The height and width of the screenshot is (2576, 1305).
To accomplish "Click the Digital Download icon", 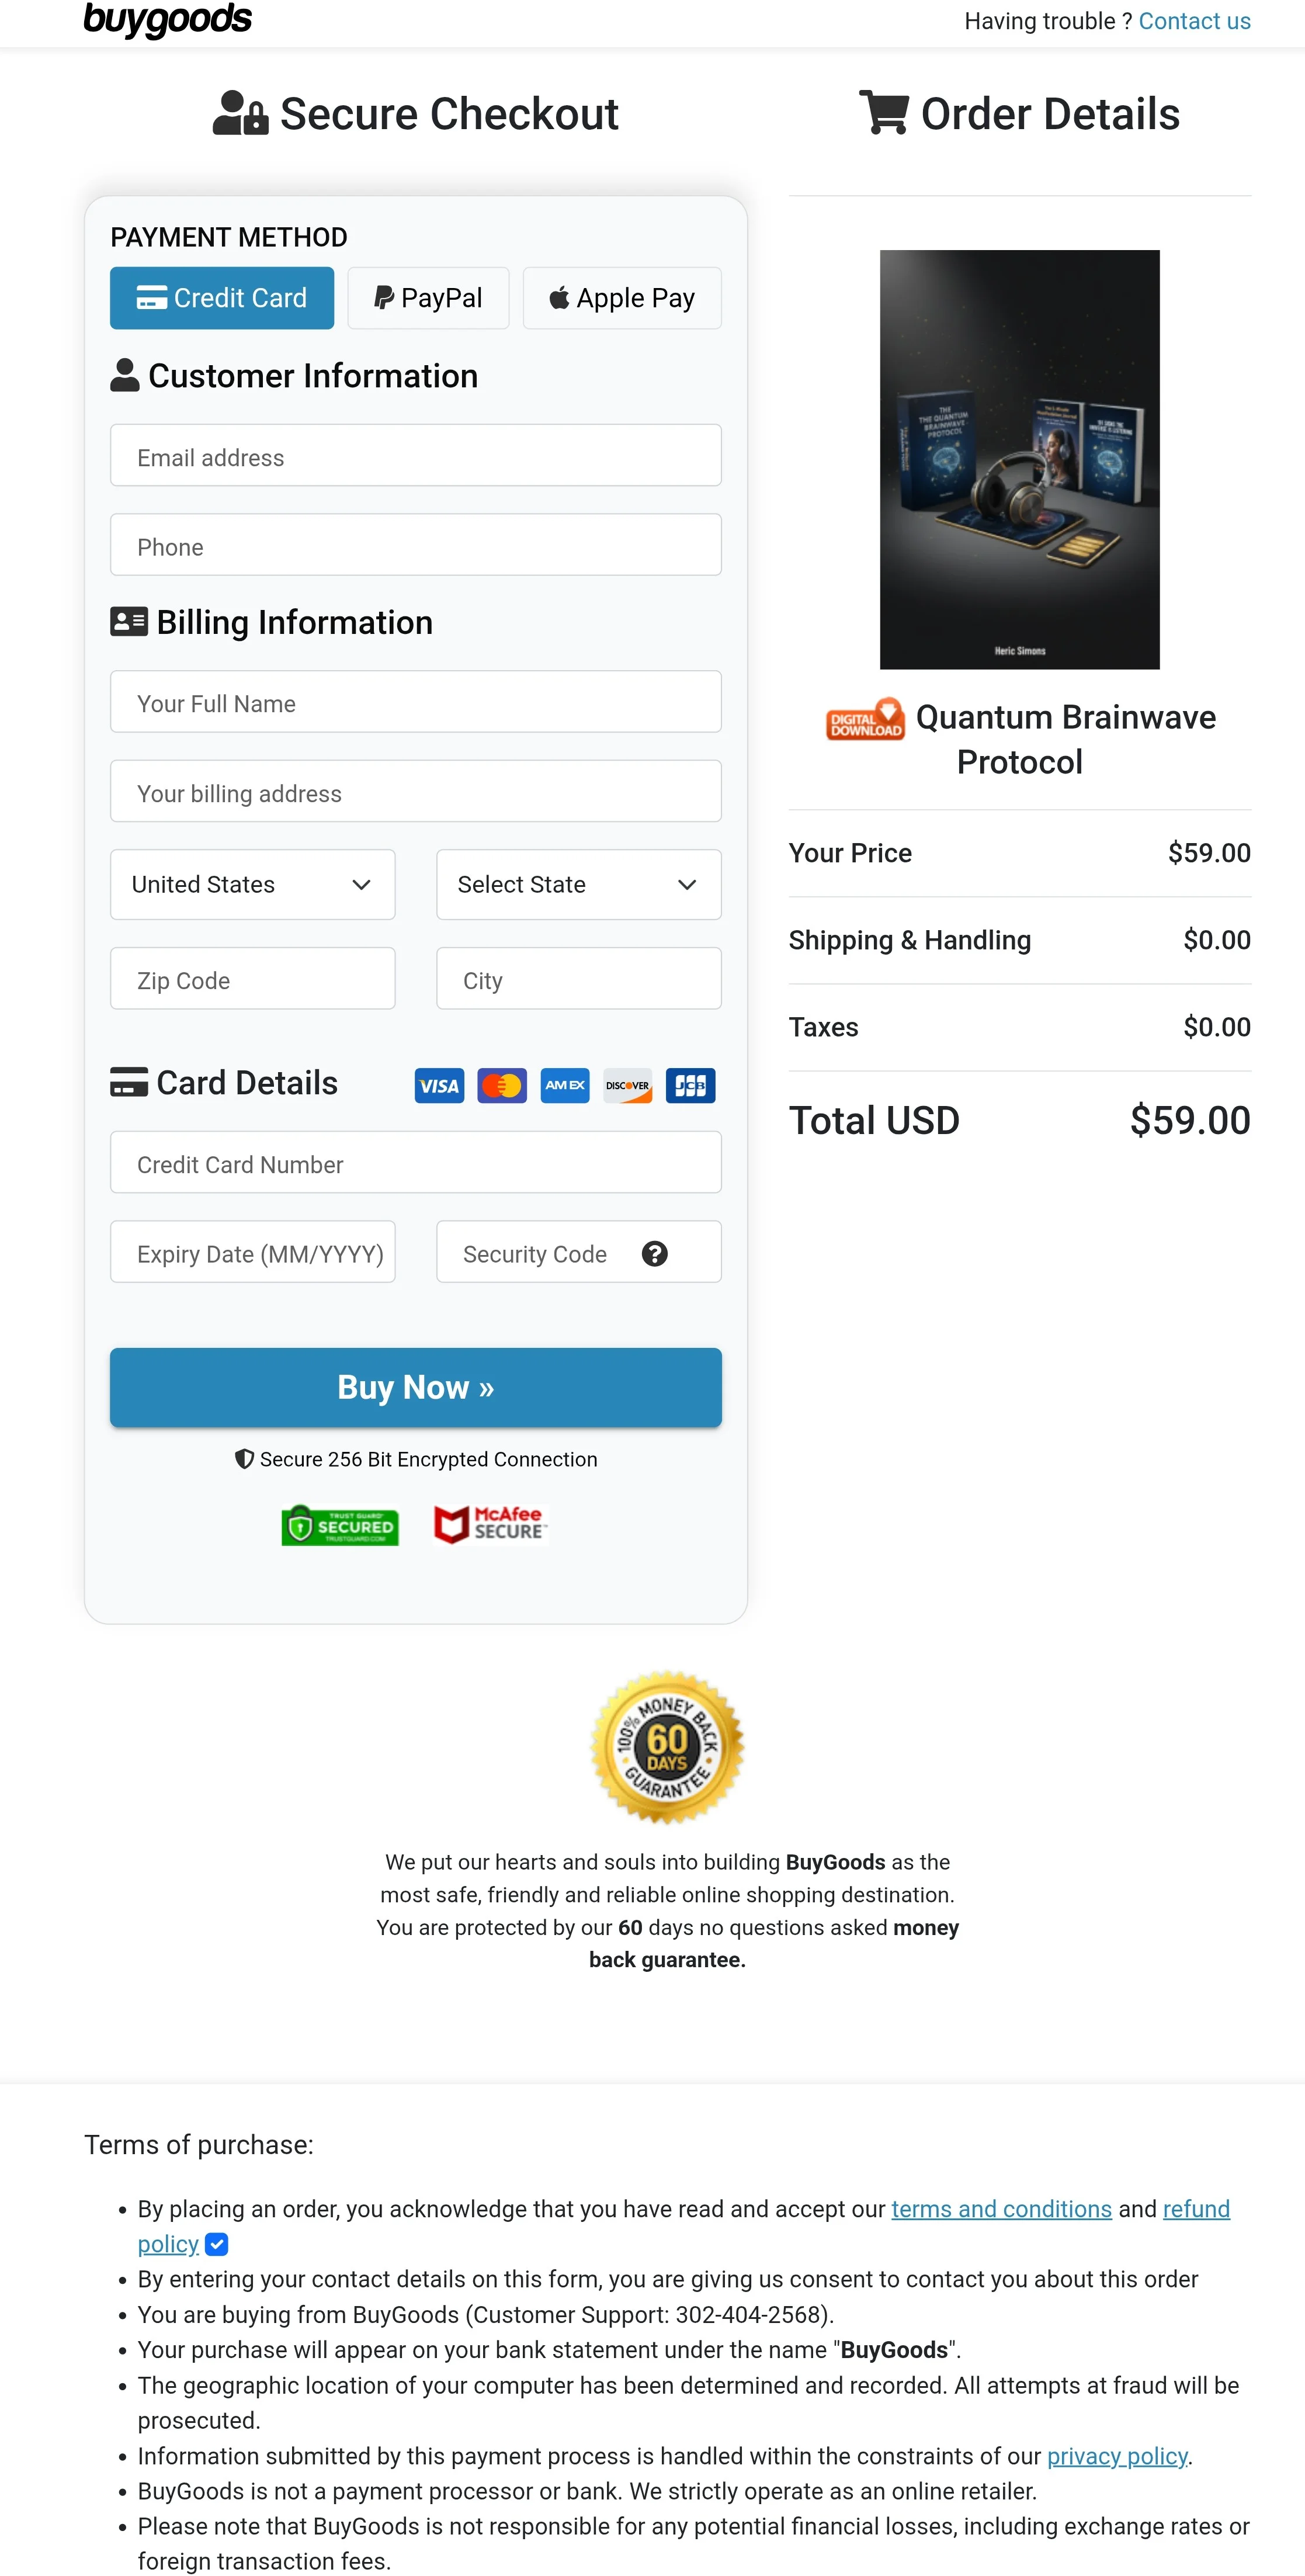I will [864, 718].
